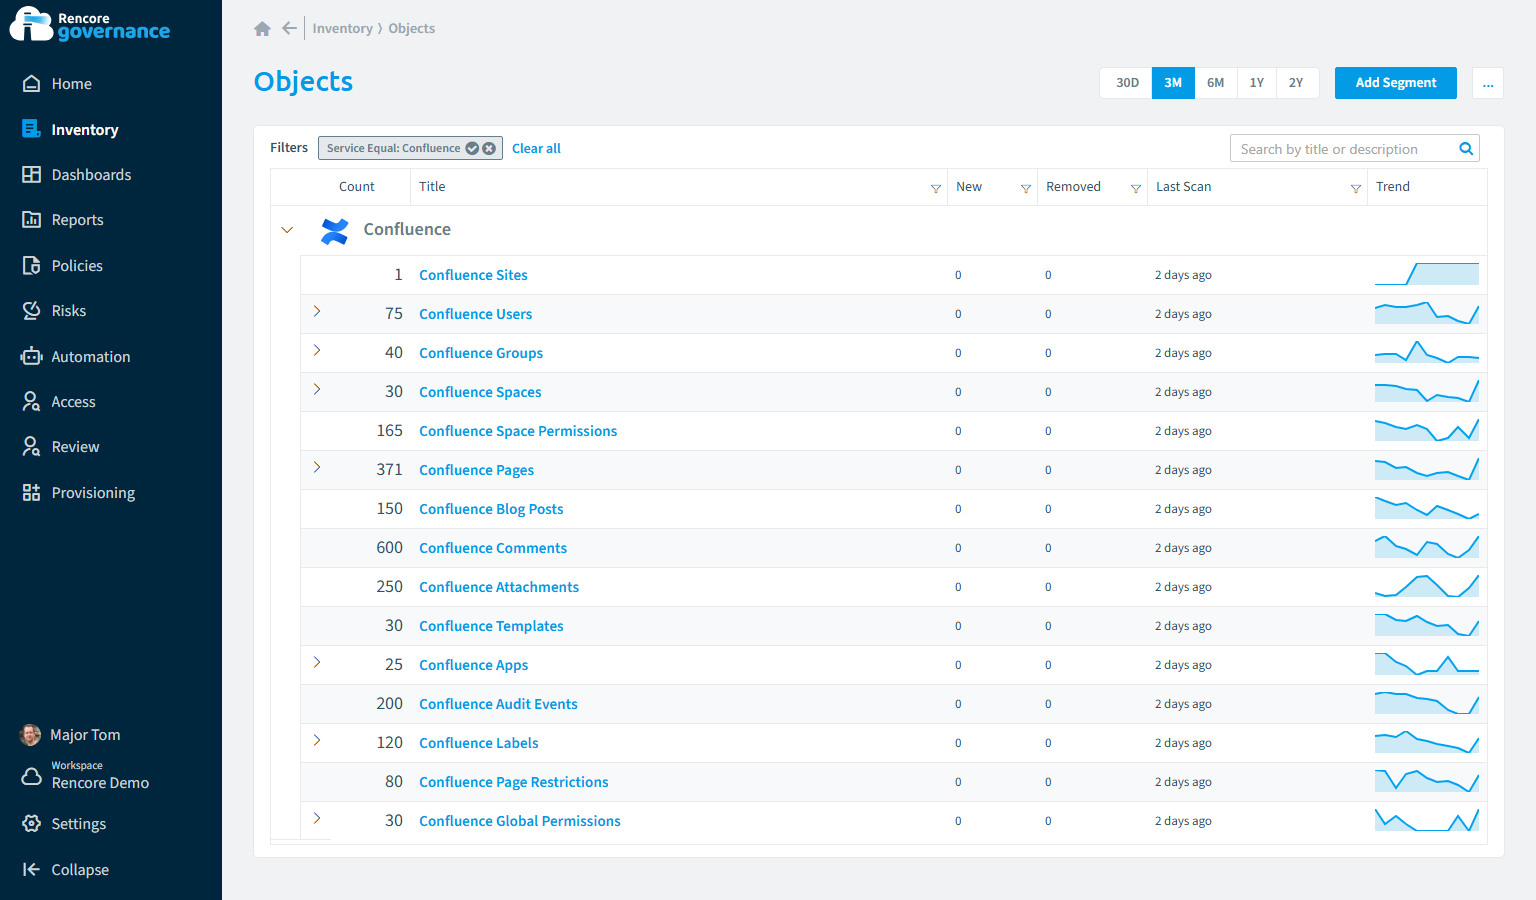Screen dimensions: 1536x900
Task: Click the Confluence Sites trend chart
Action: pos(1427,274)
